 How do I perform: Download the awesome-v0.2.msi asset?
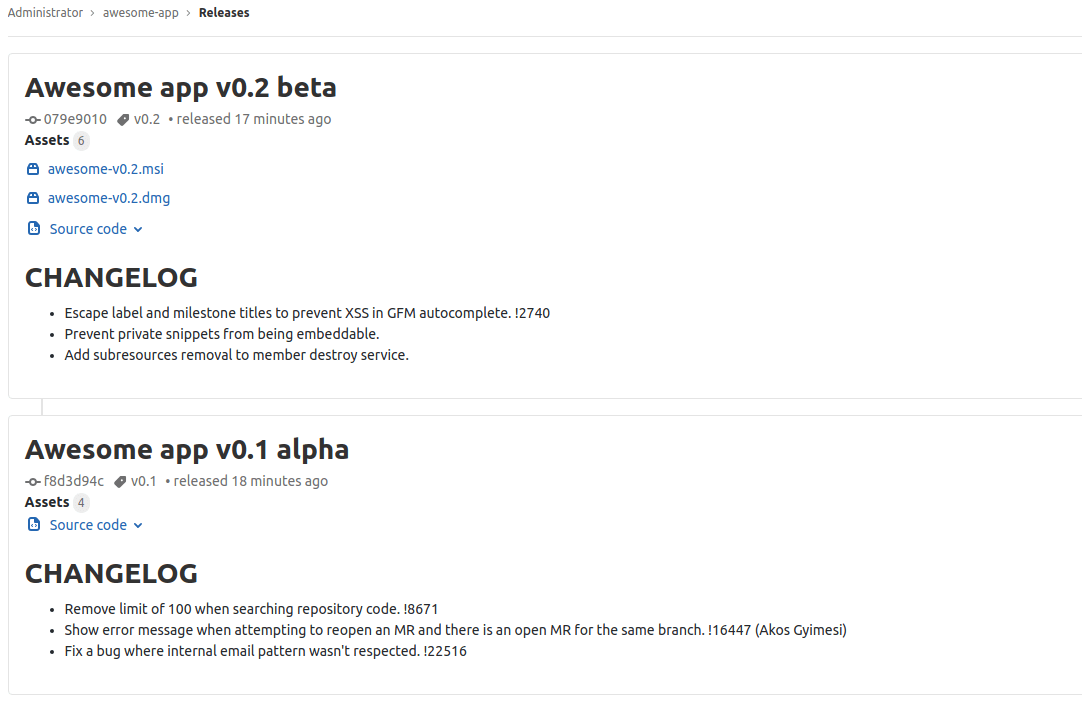108,169
